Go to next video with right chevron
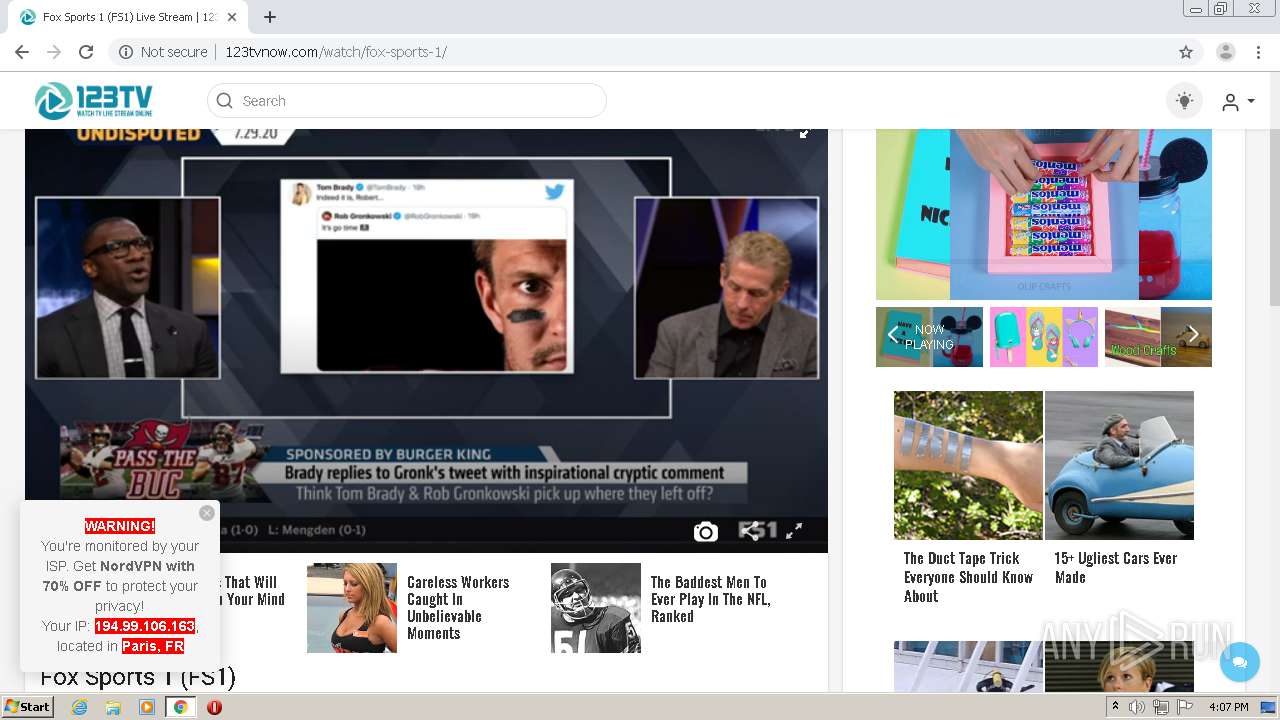This screenshot has width=1280, height=720. click(x=1193, y=335)
